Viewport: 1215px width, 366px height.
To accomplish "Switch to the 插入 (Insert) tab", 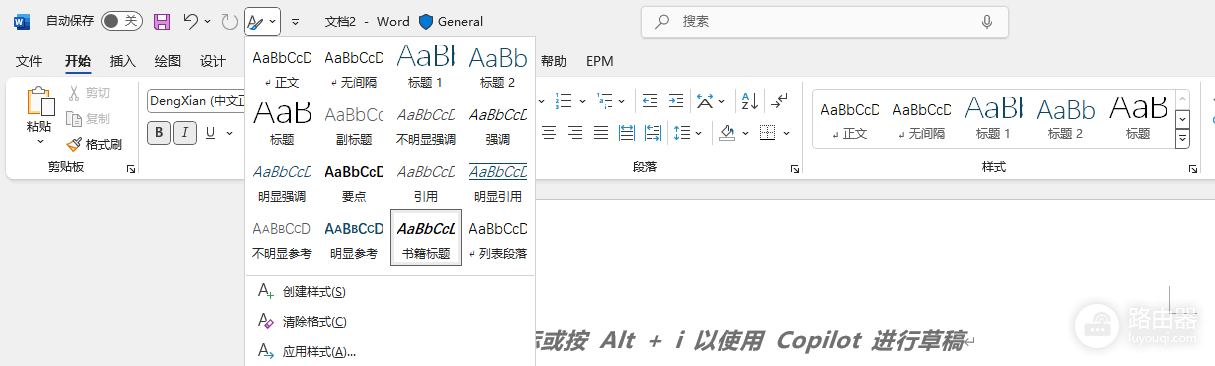I will [122, 61].
